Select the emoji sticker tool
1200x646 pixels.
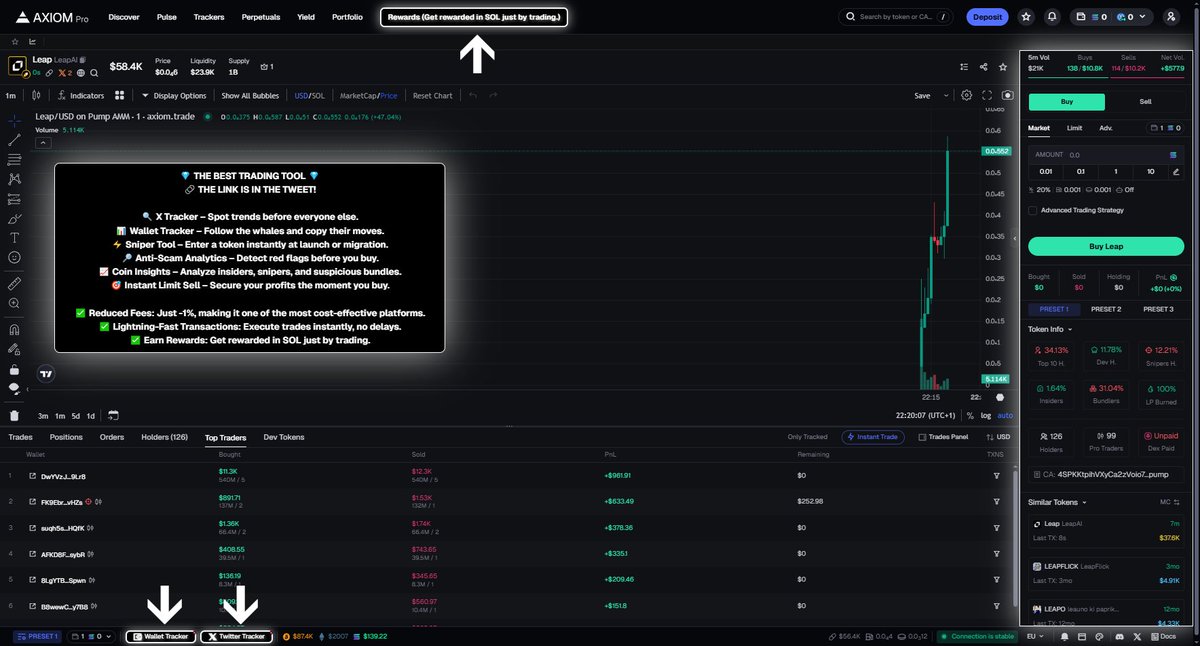pyautogui.click(x=14, y=258)
